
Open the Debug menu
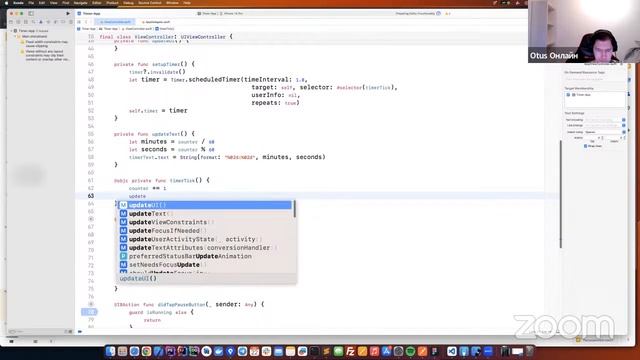[128, 3]
